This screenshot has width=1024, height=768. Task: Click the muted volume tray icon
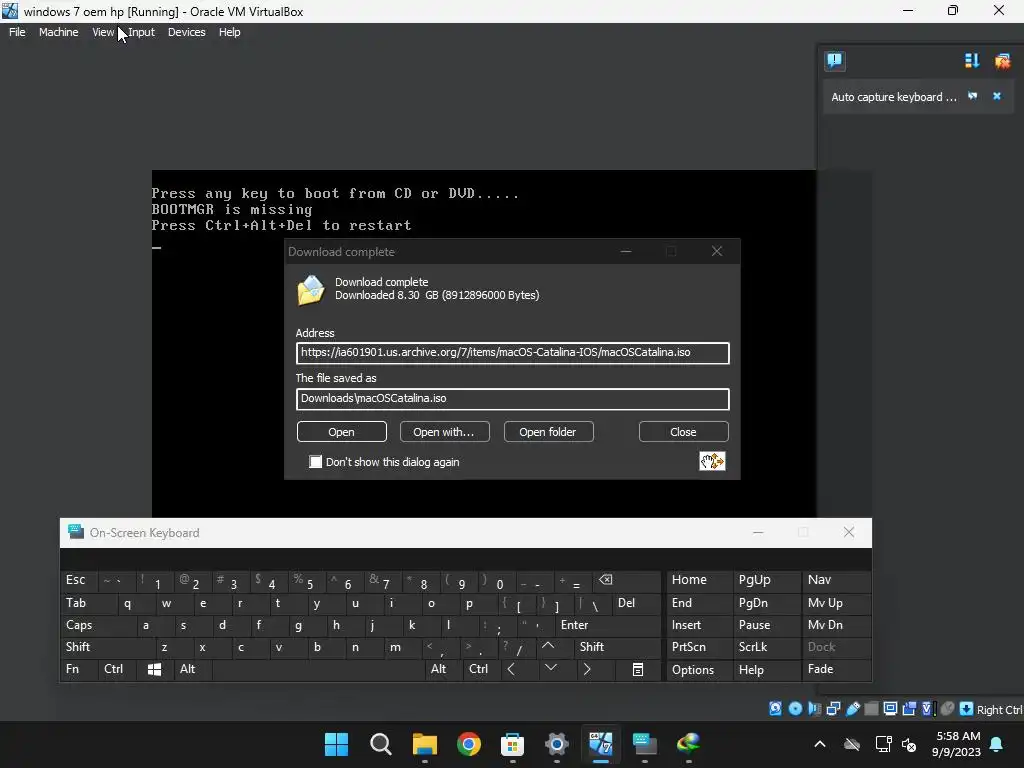click(x=908, y=744)
